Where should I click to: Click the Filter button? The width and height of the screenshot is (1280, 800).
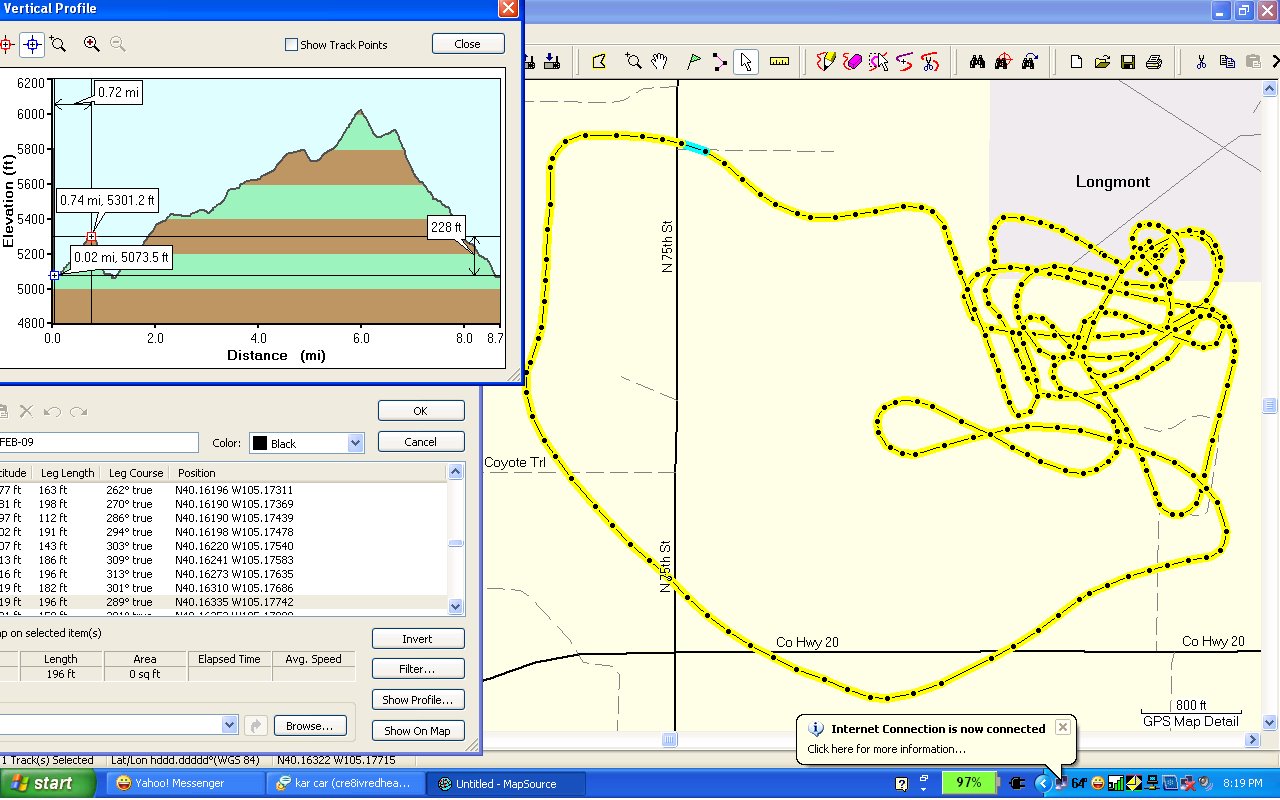tap(417, 669)
